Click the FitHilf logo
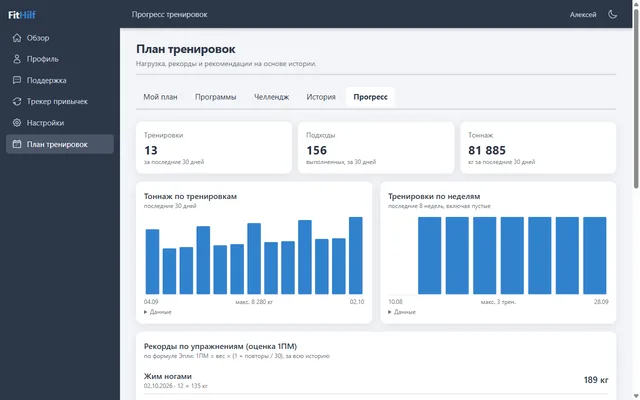Screen dimensions: 640x400 (x=22, y=15)
